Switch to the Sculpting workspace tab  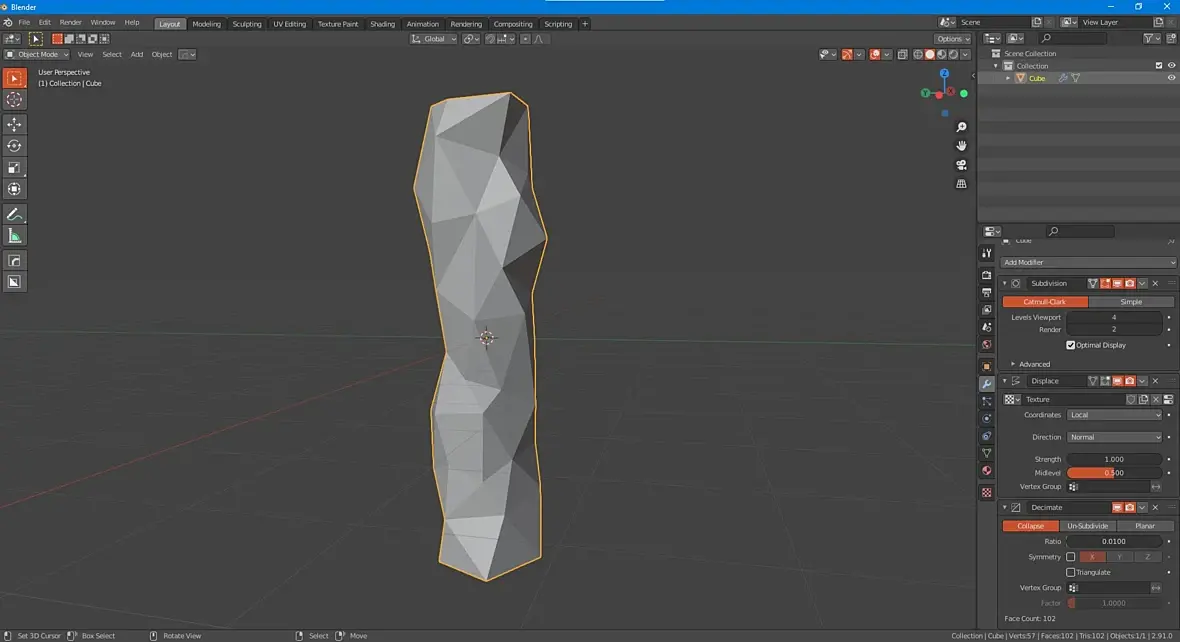(x=246, y=23)
